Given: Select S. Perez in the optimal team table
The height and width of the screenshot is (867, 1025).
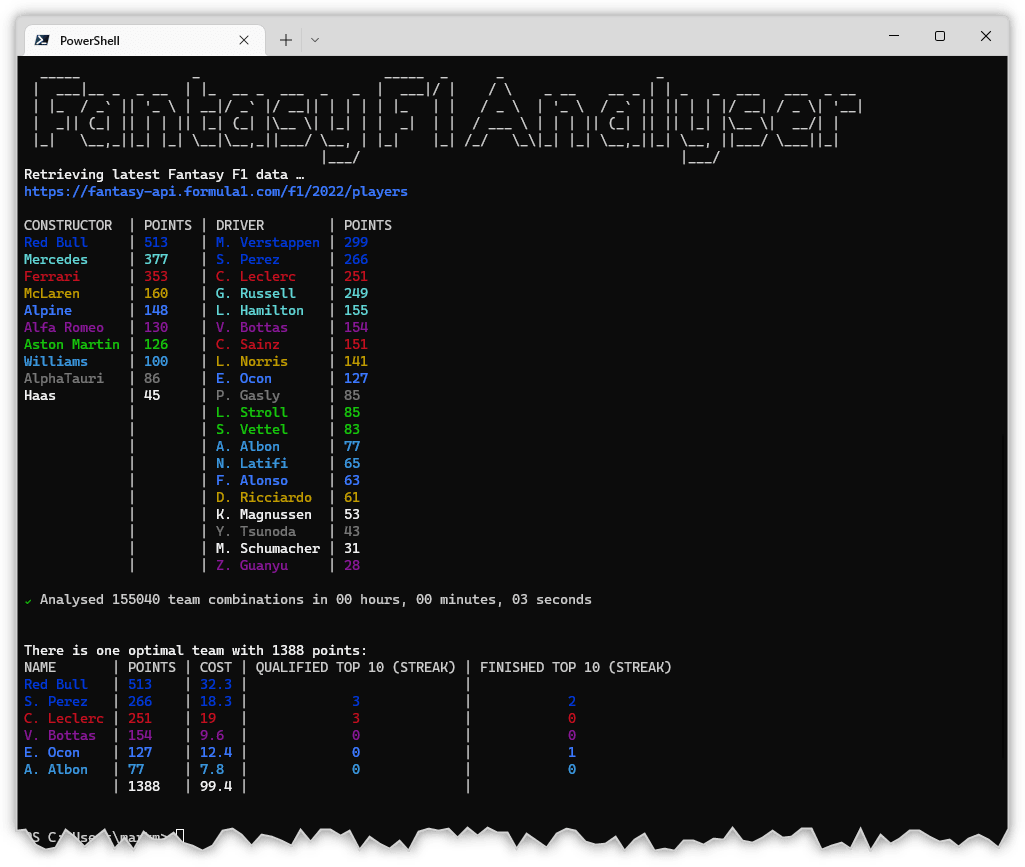Looking at the screenshot, I should point(56,701).
